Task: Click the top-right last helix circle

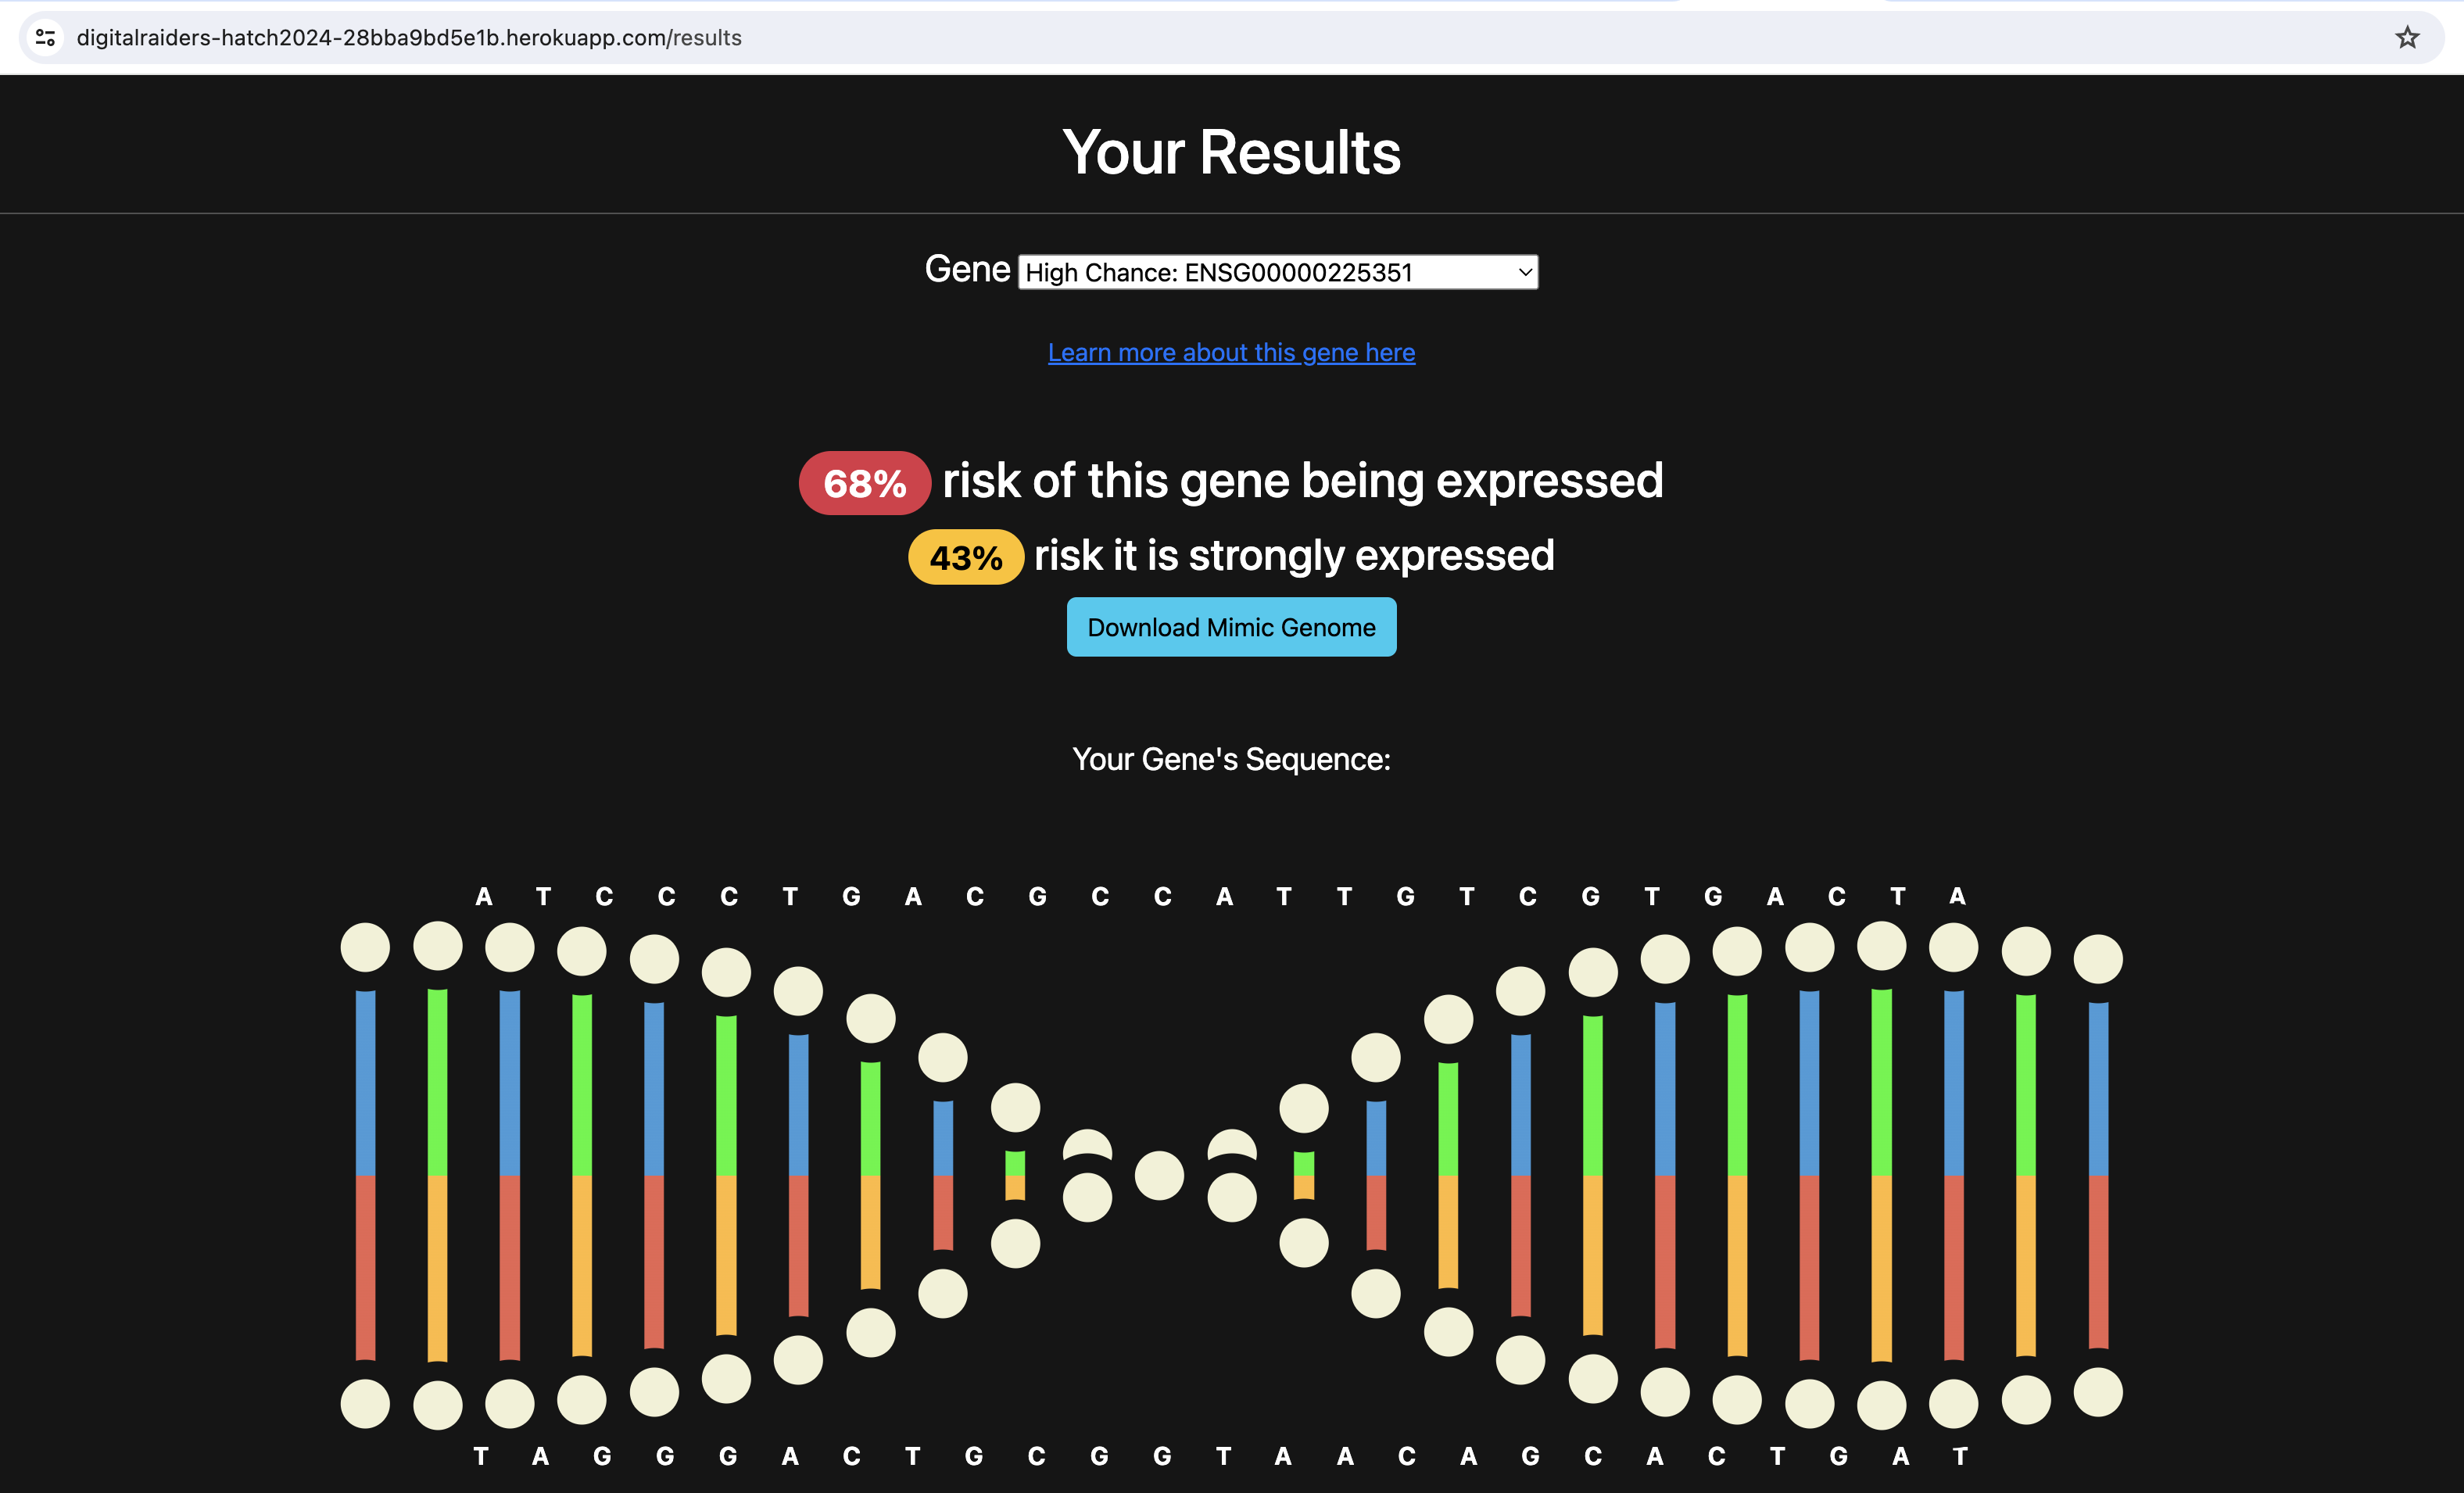Action: click(x=2098, y=959)
